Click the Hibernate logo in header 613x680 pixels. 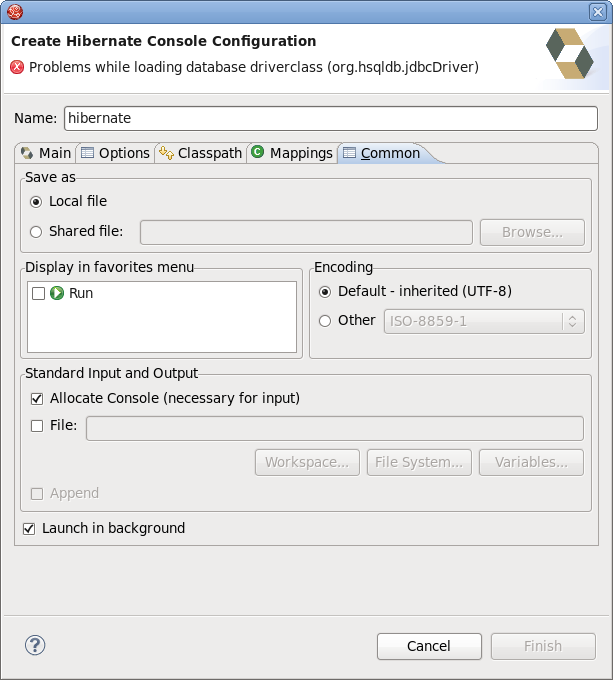(569, 53)
